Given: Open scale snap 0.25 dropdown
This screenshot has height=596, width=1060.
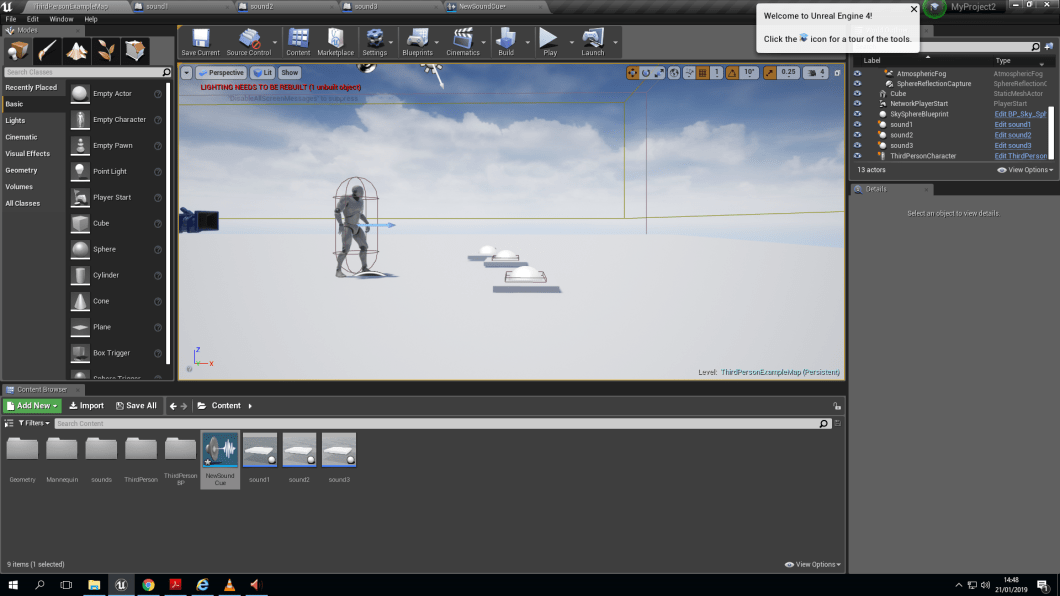Looking at the screenshot, I should click(788, 72).
